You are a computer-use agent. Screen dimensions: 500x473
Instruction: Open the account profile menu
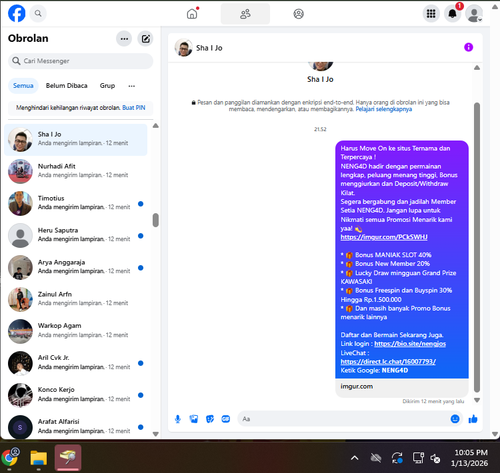pos(474,14)
